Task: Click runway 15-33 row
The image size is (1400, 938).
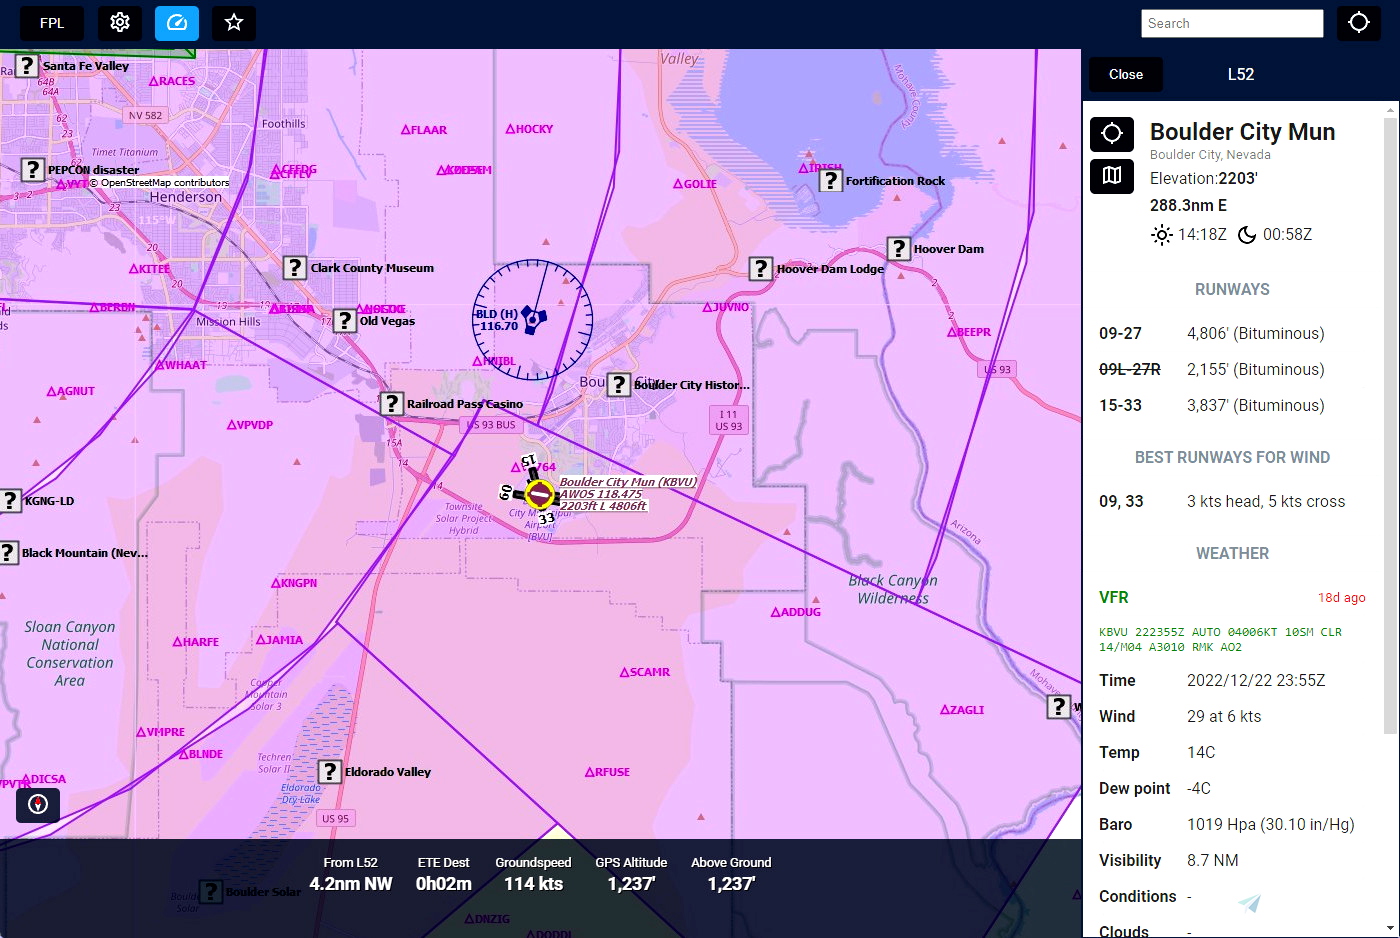Action: point(1232,405)
